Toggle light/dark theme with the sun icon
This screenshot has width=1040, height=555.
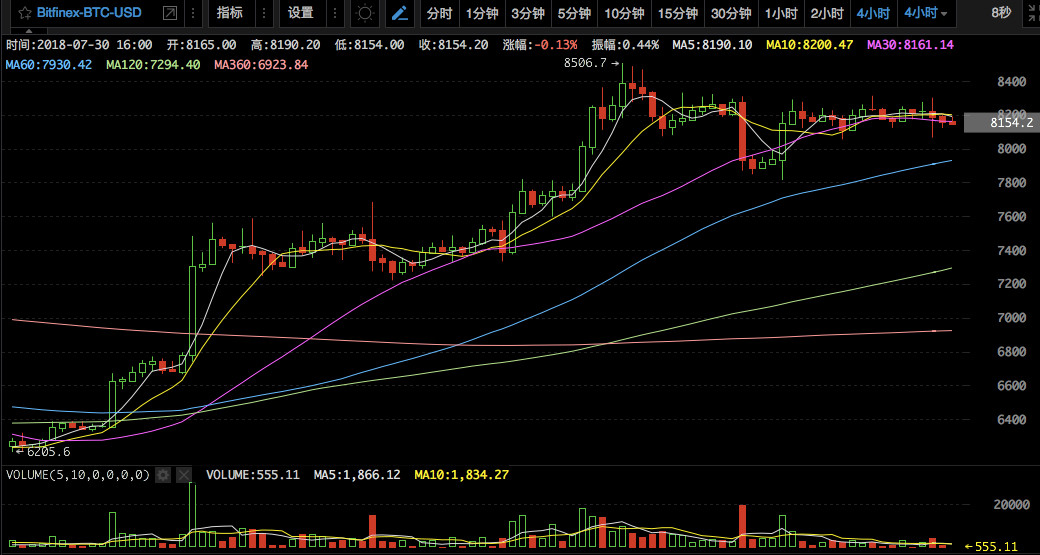click(x=365, y=13)
